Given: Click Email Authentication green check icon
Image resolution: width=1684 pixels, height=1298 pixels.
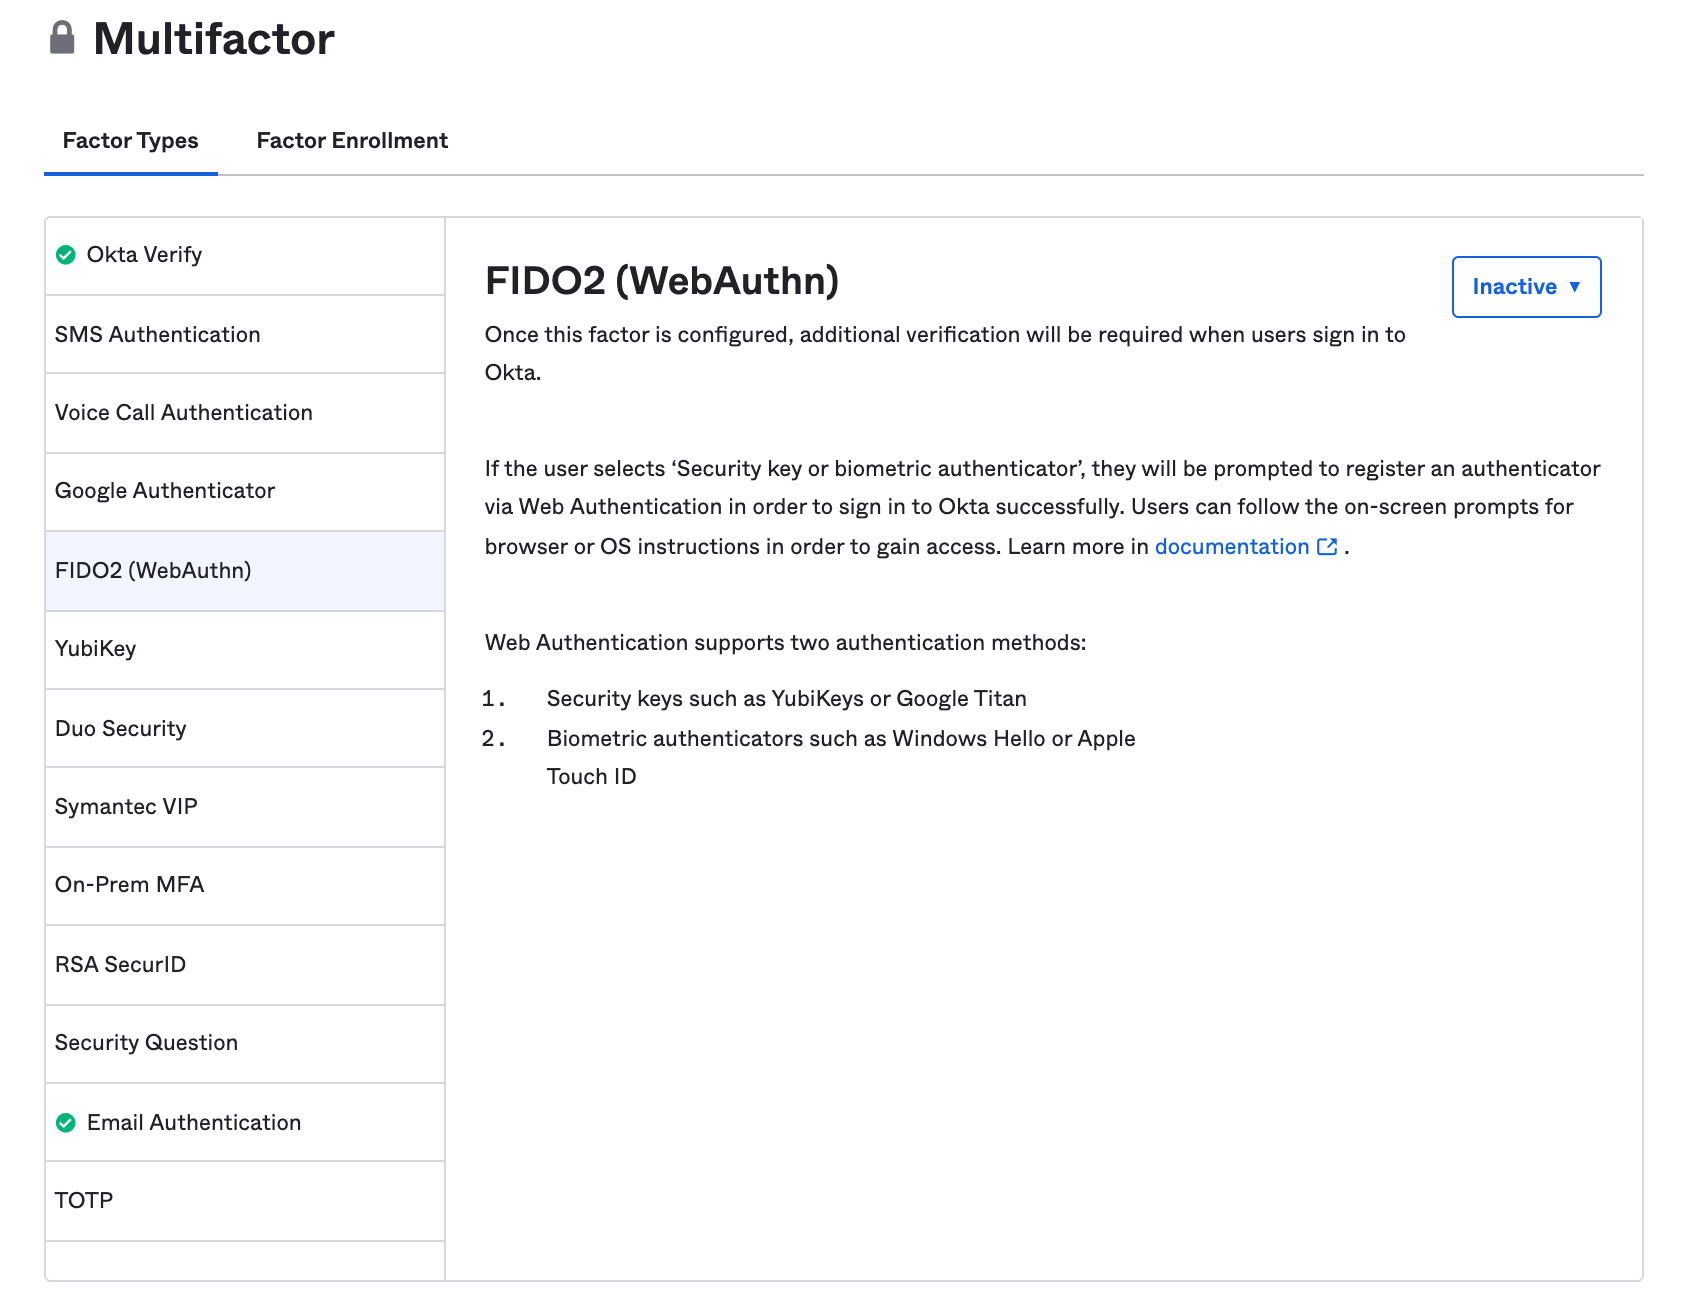Looking at the screenshot, I should [x=66, y=1123].
